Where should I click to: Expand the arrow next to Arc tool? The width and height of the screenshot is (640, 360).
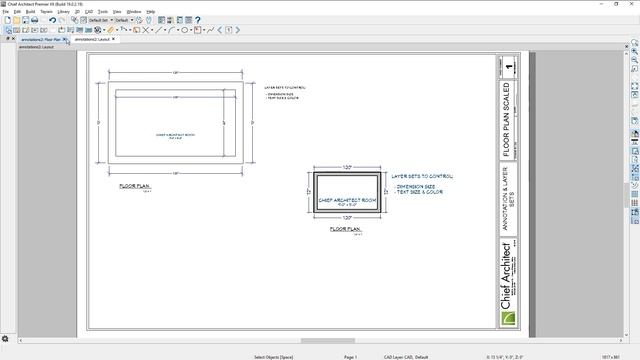coord(178,30)
